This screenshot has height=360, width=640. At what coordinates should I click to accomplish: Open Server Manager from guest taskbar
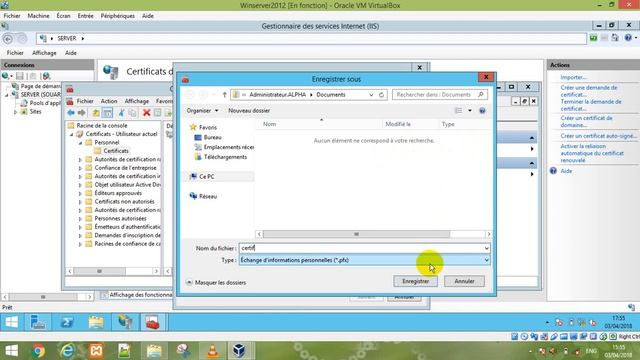[38, 322]
